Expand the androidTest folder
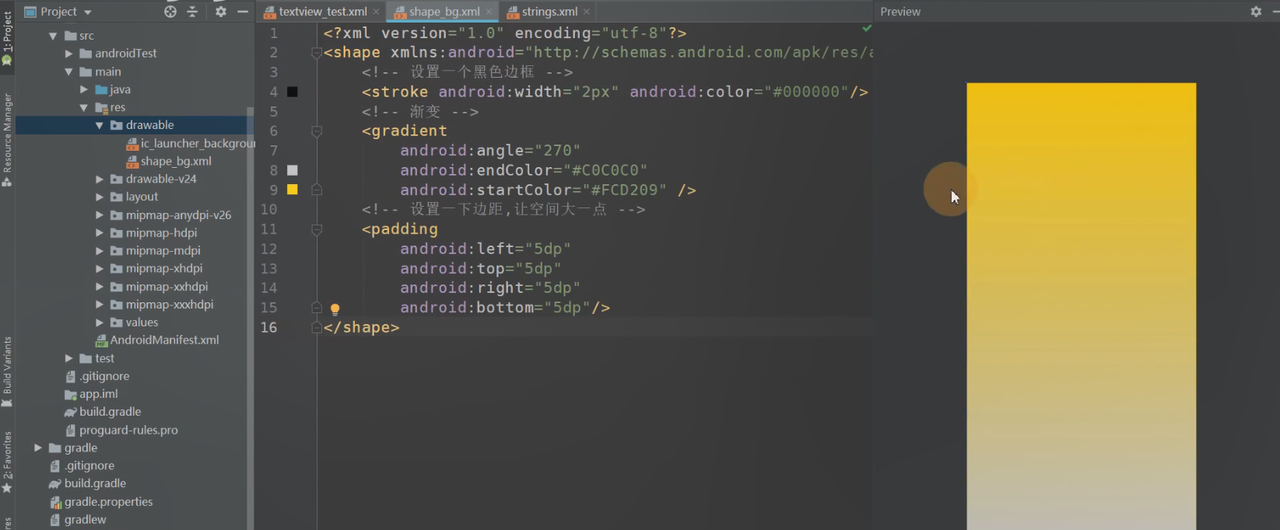Viewport: 1280px width, 530px height. click(69, 53)
